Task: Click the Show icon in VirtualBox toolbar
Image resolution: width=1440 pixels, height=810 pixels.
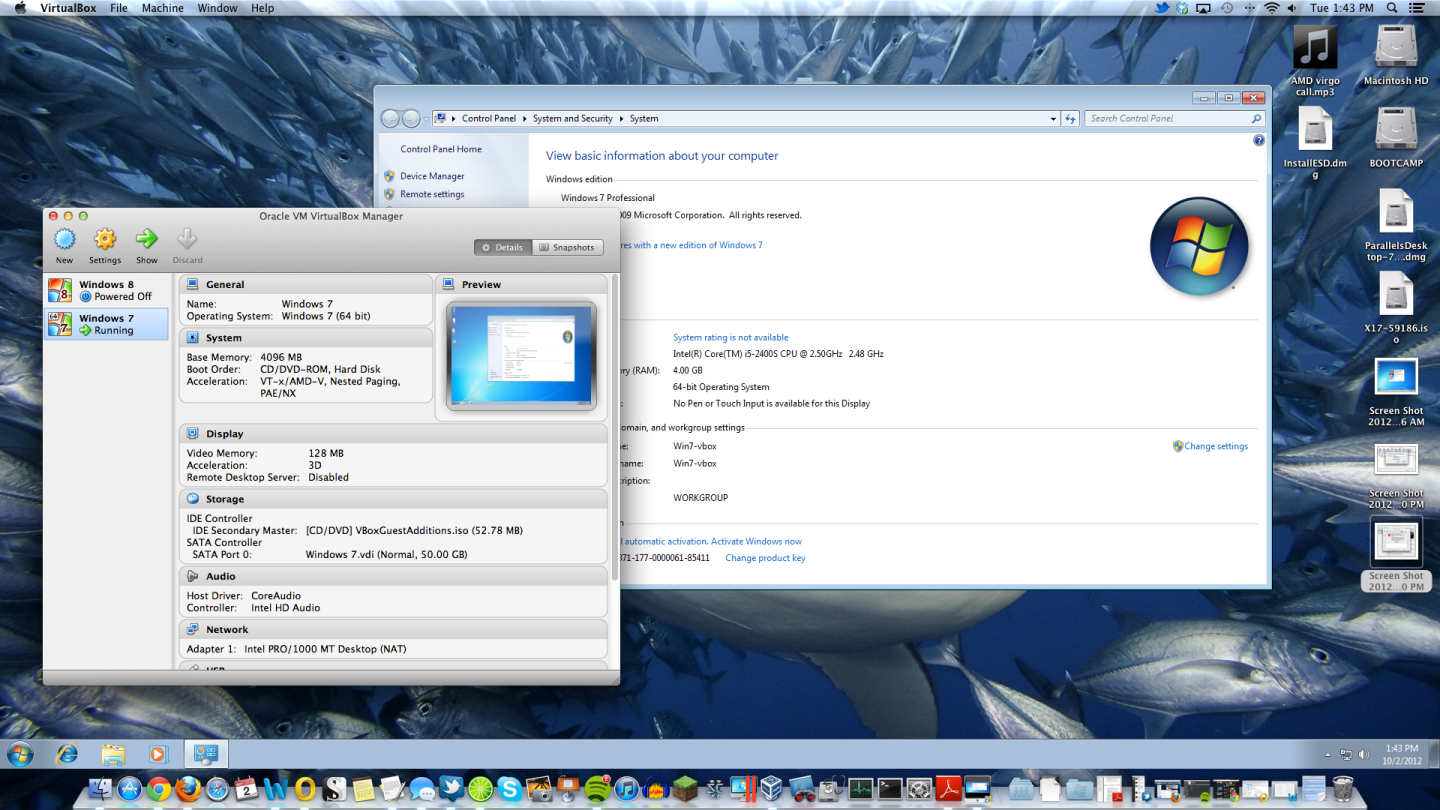Action: [x=146, y=243]
